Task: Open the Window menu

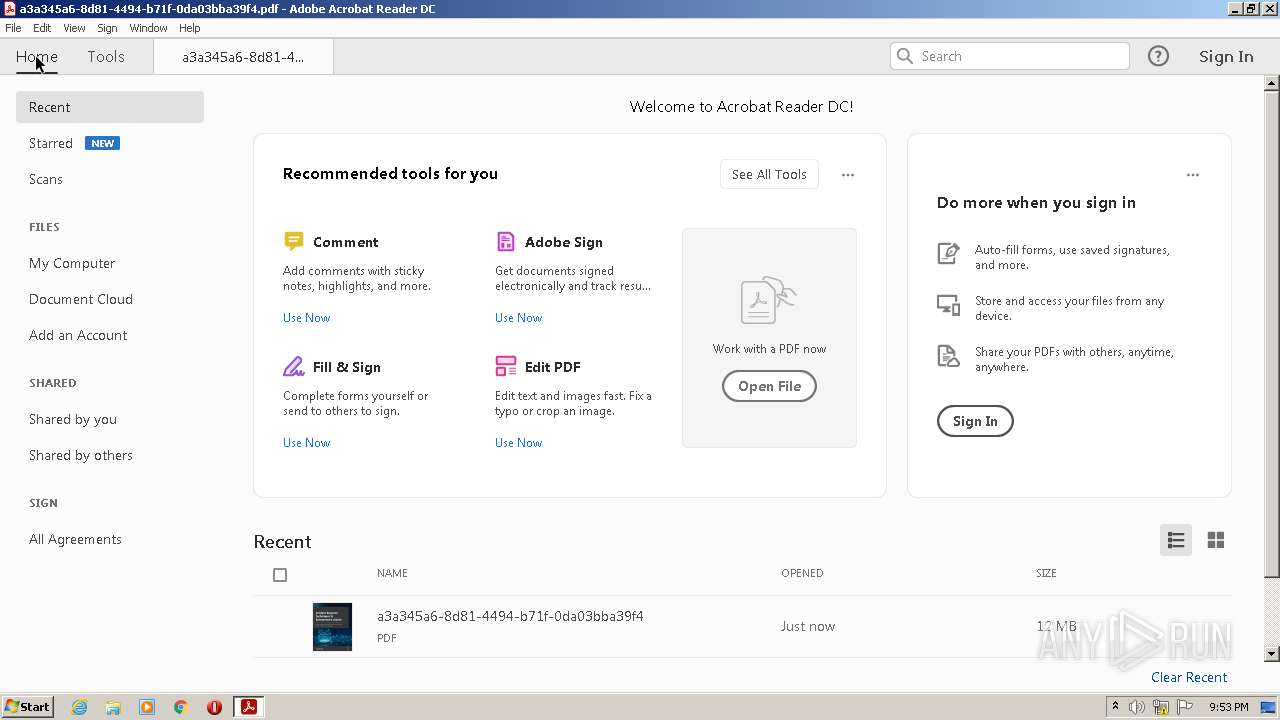Action: click(148, 28)
